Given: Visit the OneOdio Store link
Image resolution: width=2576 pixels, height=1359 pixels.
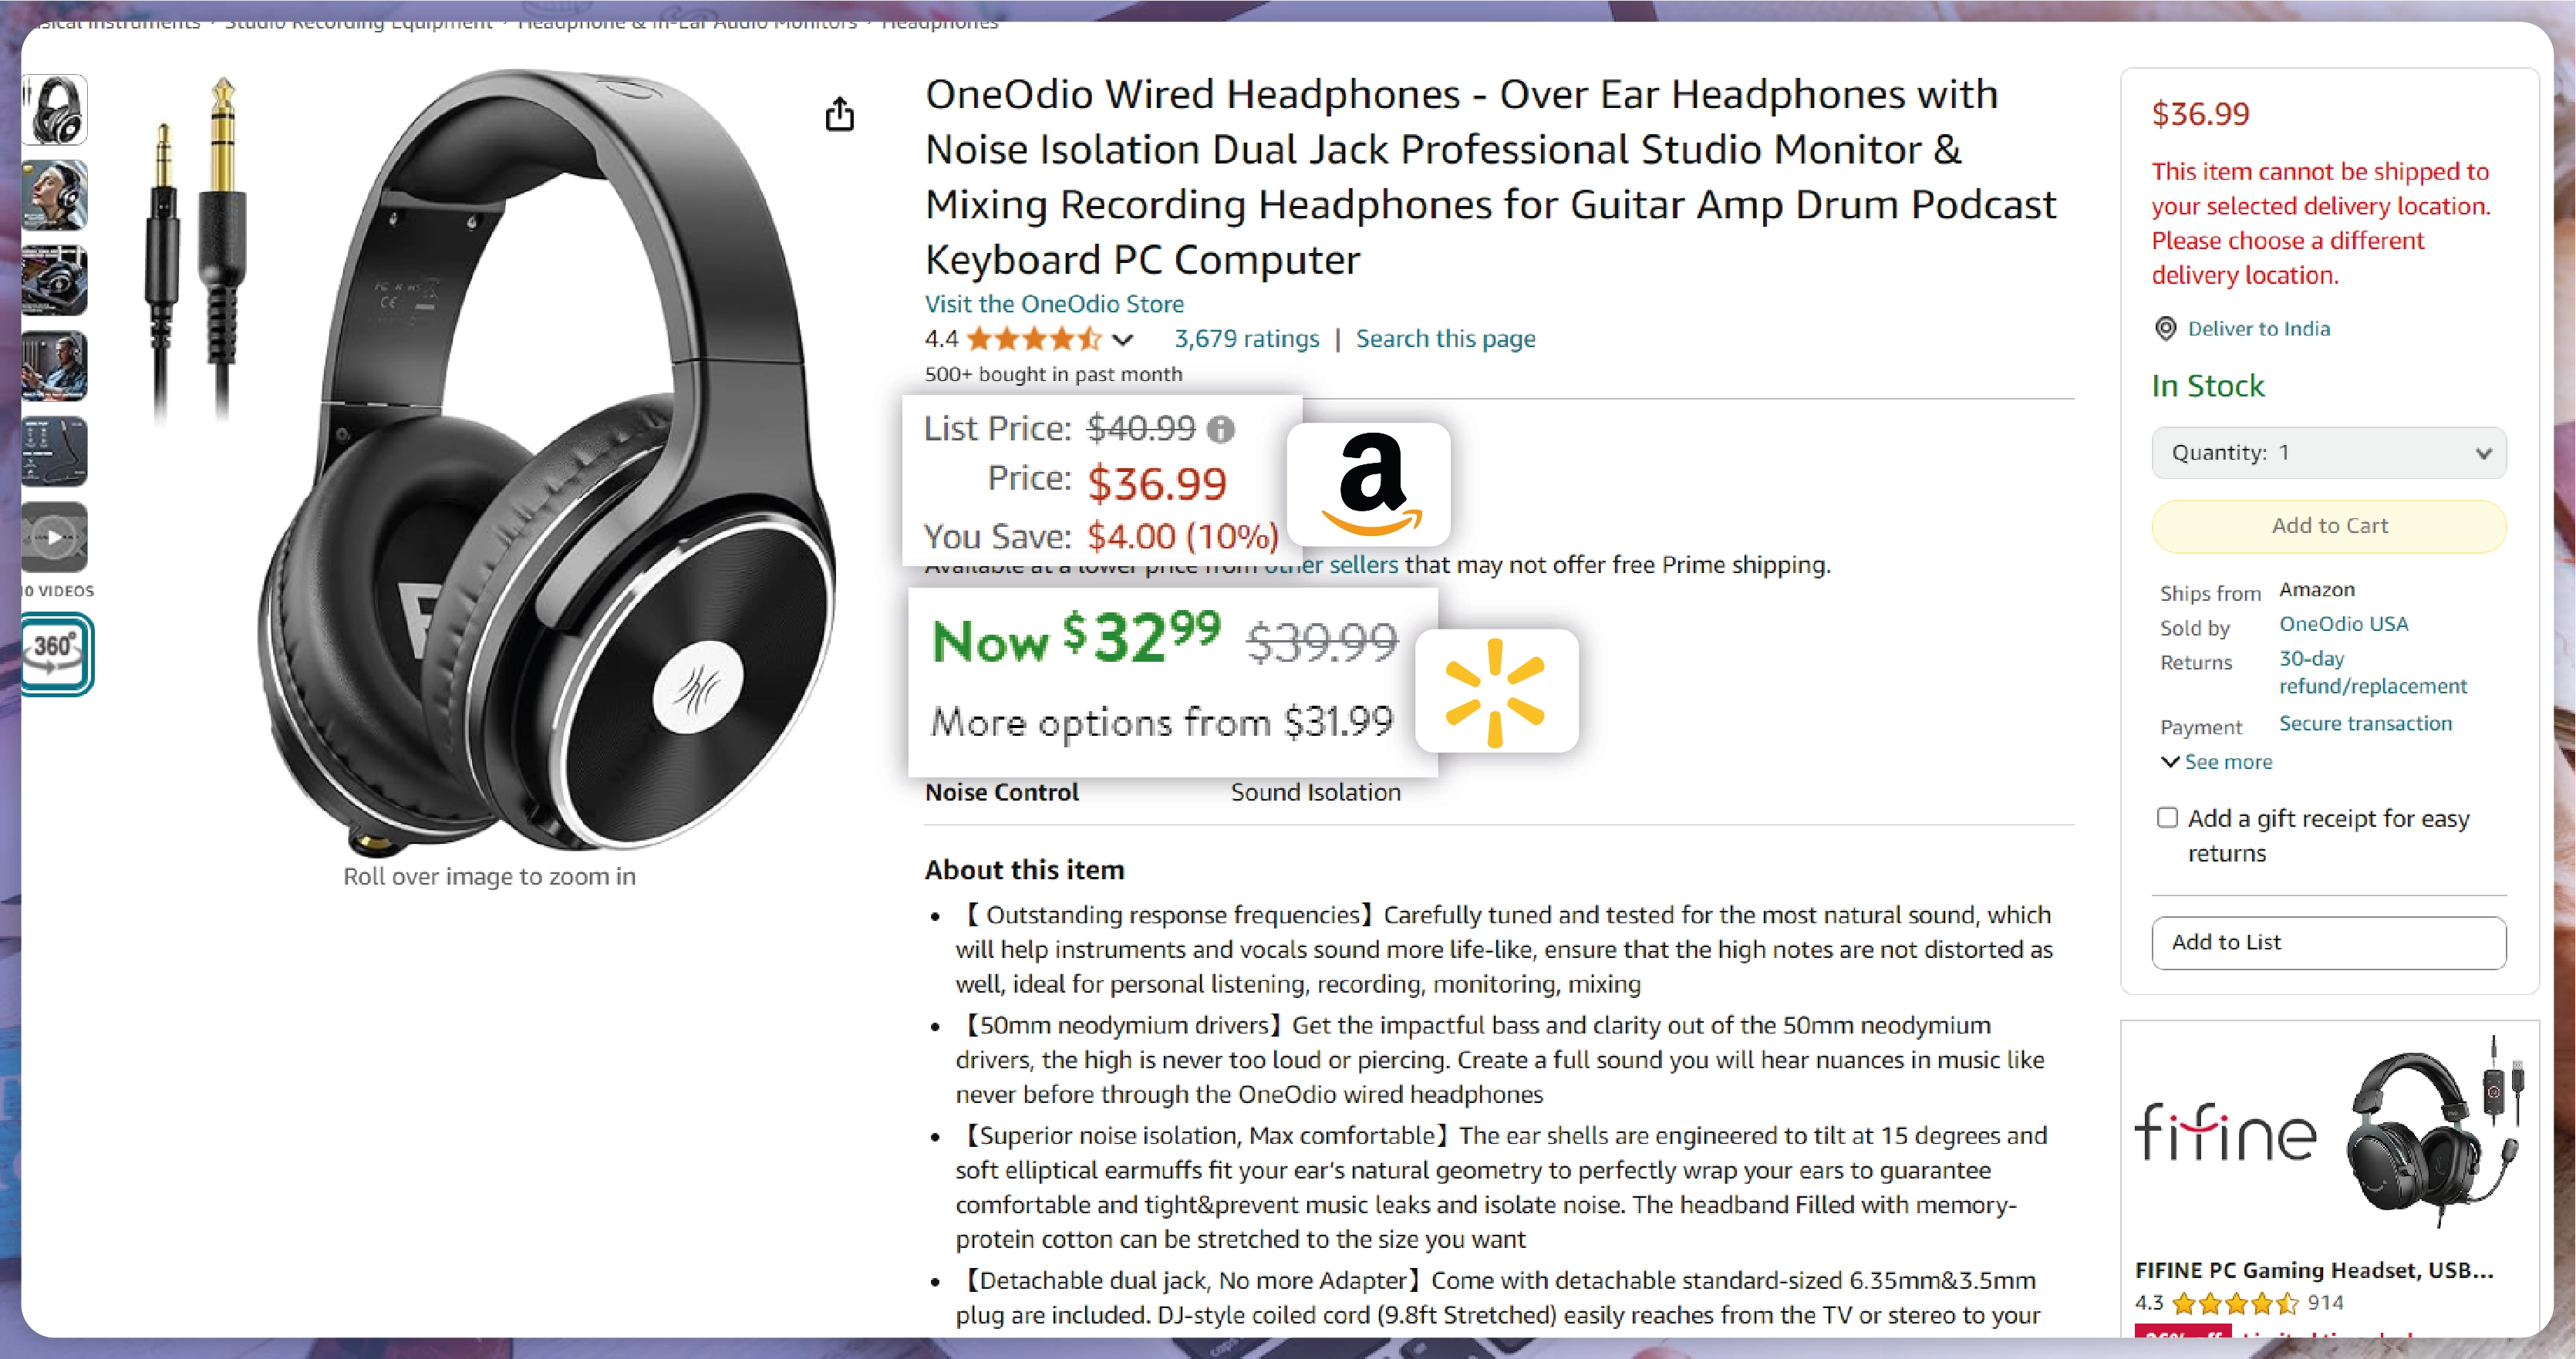Looking at the screenshot, I should tap(1054, 304).
